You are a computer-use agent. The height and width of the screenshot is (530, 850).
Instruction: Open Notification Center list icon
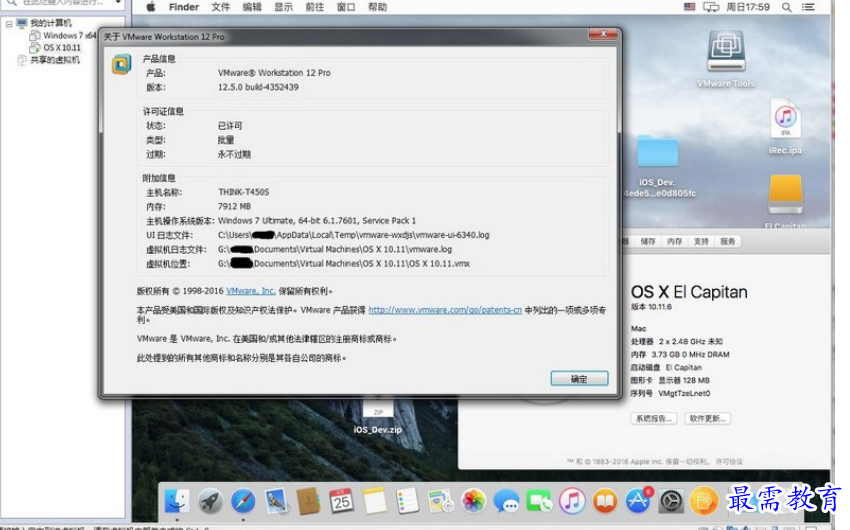(x=808, y=7)
